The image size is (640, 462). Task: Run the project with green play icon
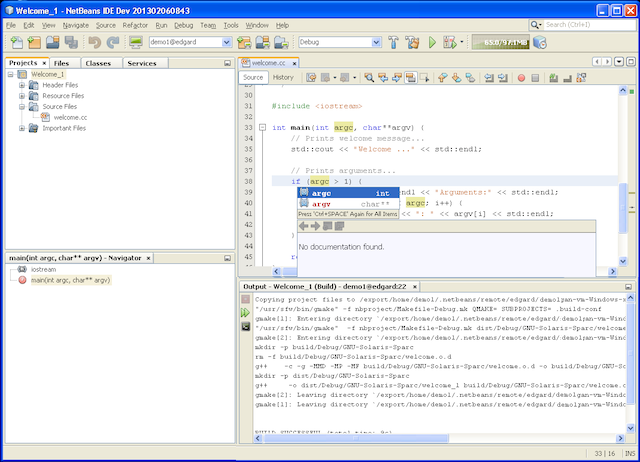(432, 43)
